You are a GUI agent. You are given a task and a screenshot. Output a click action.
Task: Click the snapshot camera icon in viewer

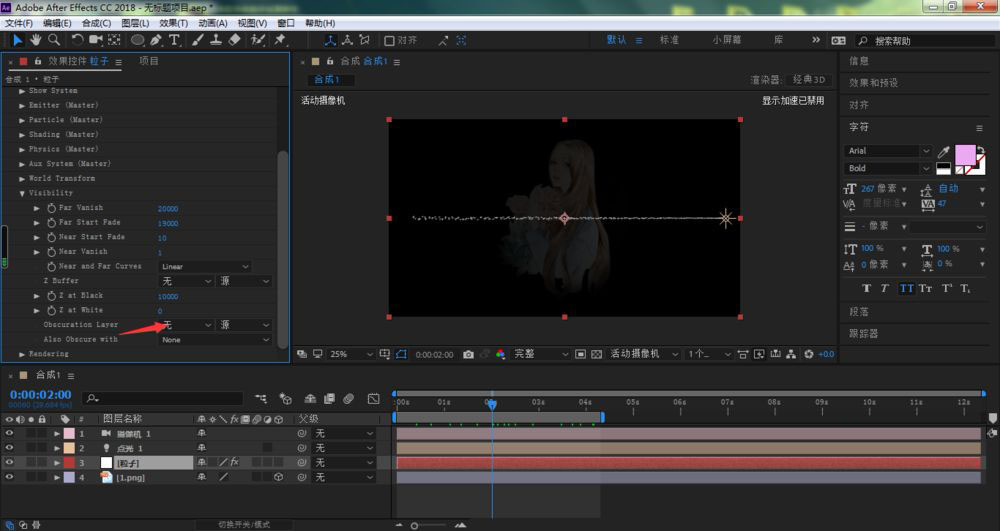click(468, 354)
